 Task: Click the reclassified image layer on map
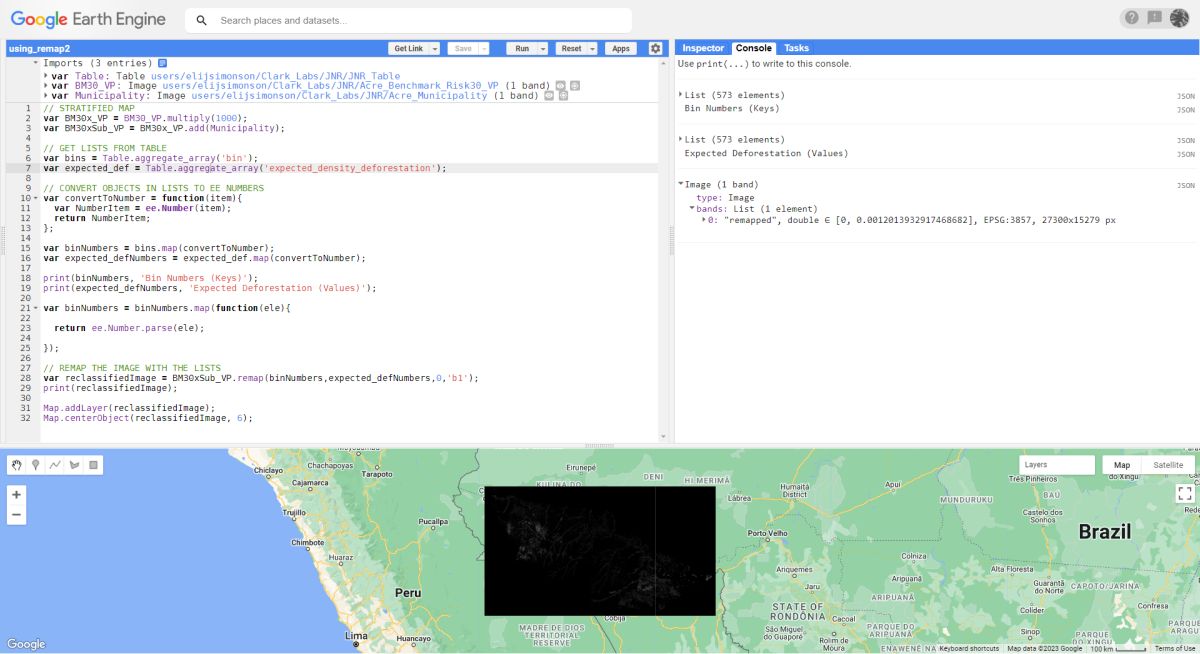coord(600,550)
